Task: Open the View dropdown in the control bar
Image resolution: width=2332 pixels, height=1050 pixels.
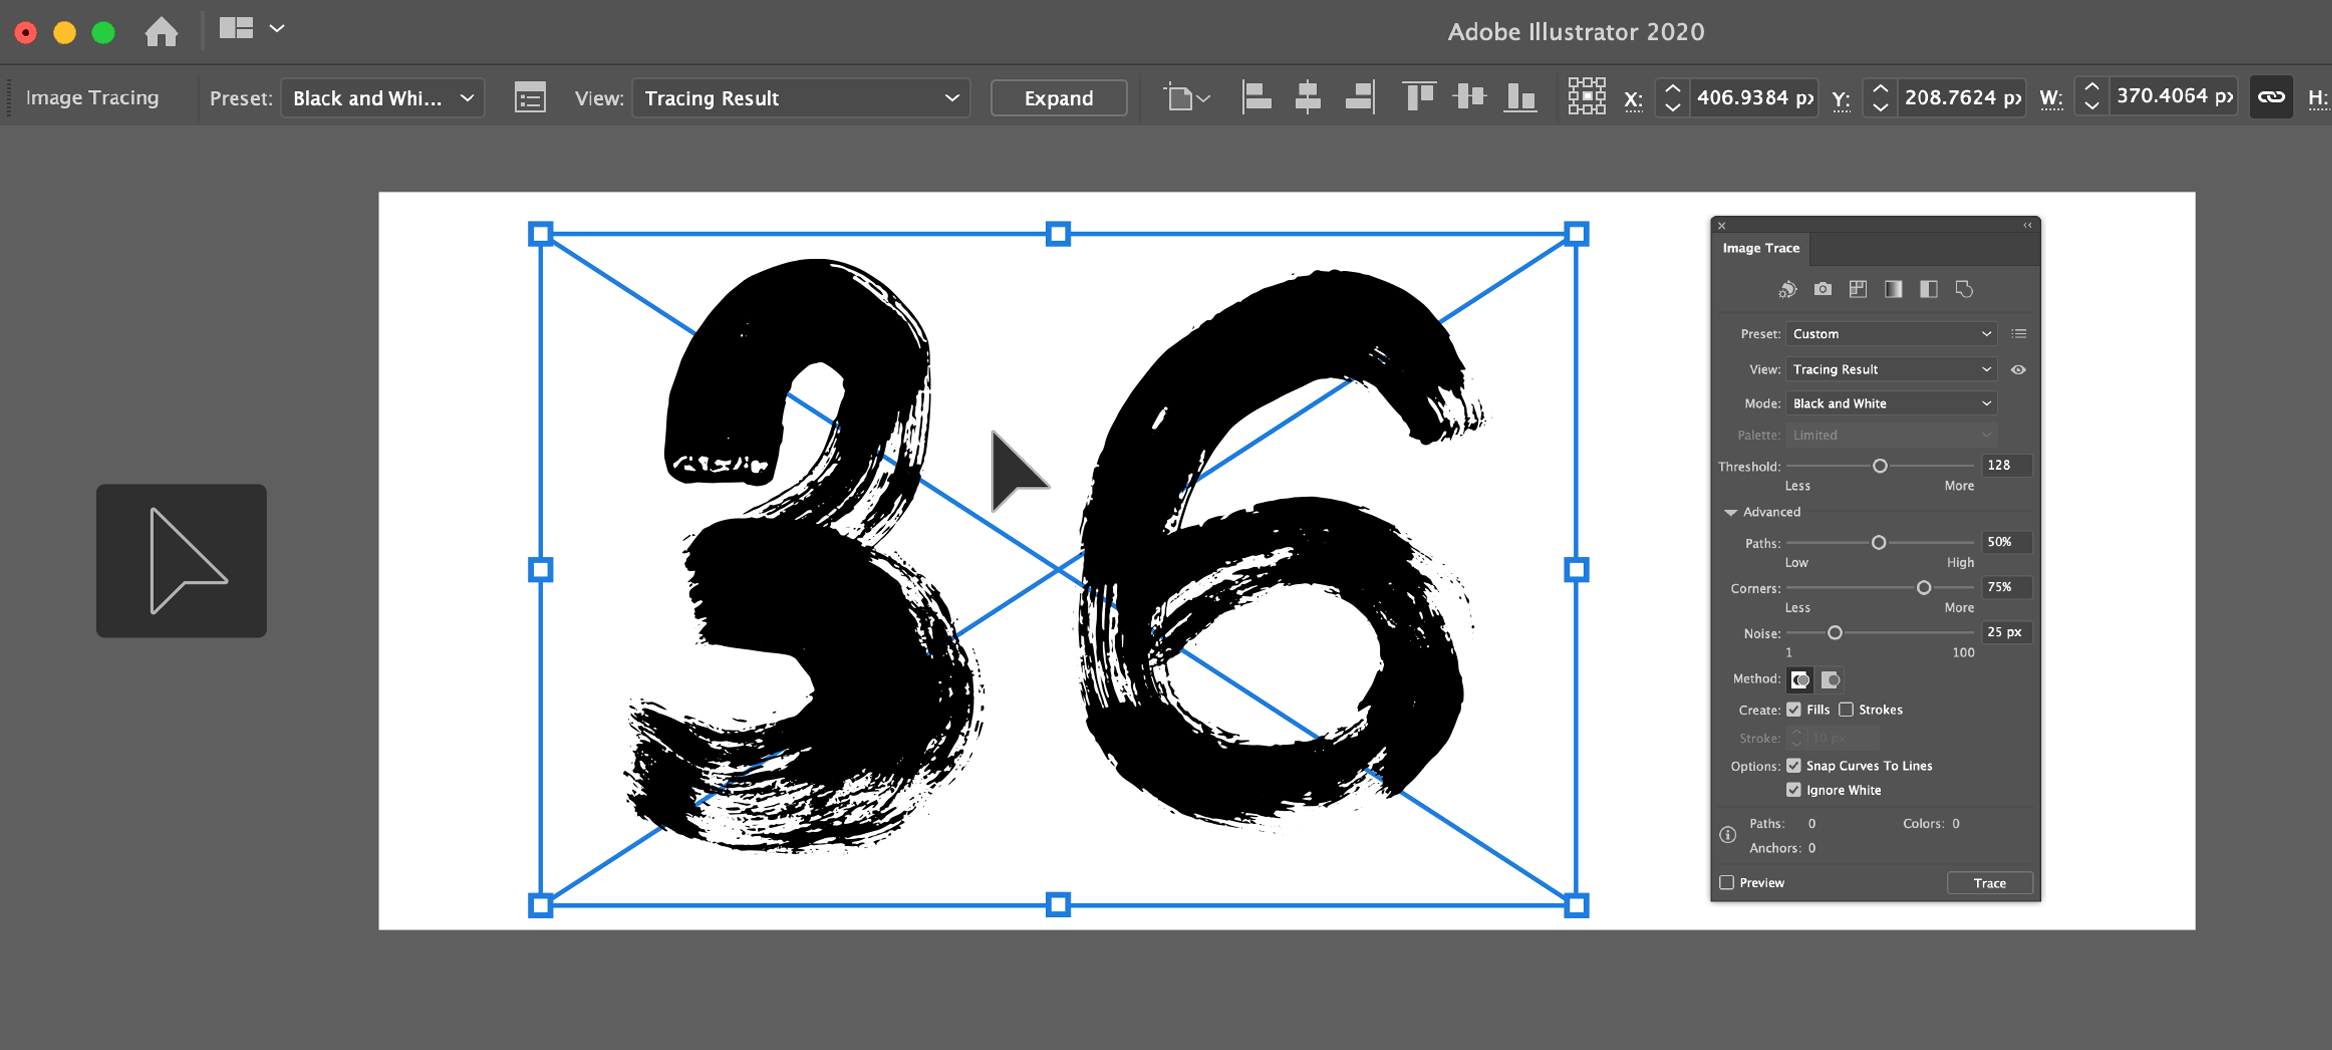Action: click(x=800, y=98)
